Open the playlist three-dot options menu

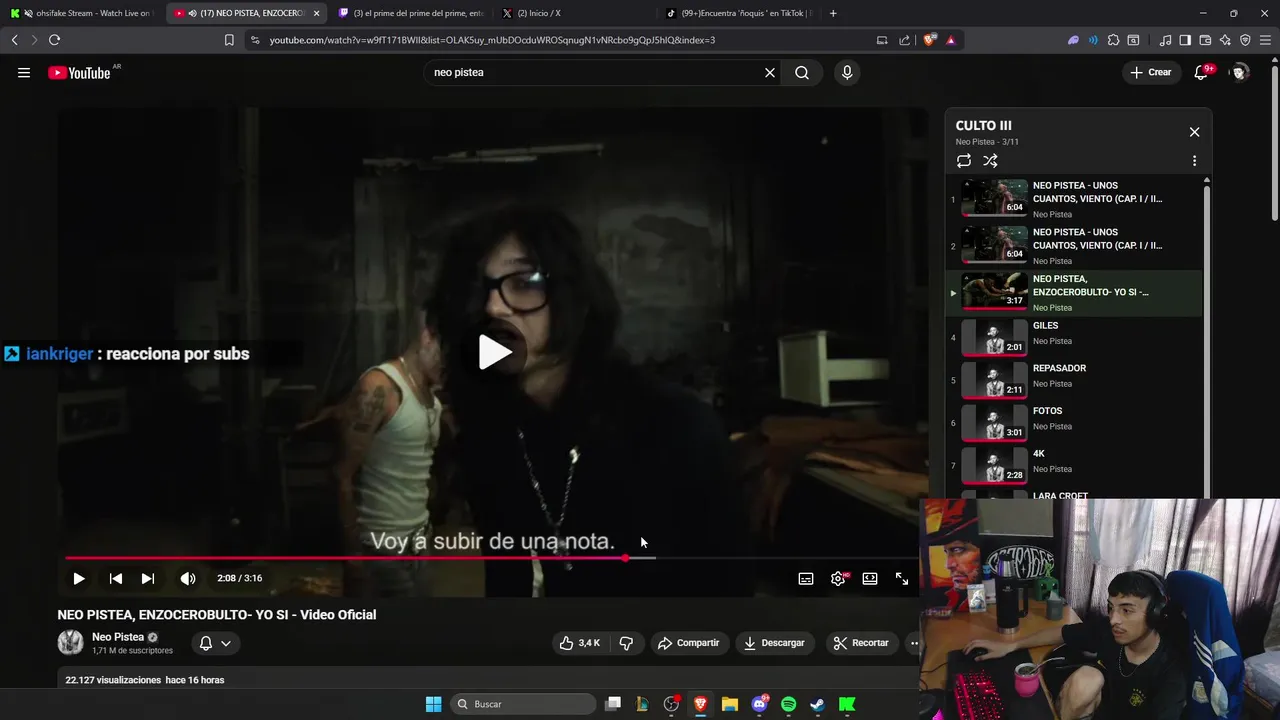(x=1194, y=161)
